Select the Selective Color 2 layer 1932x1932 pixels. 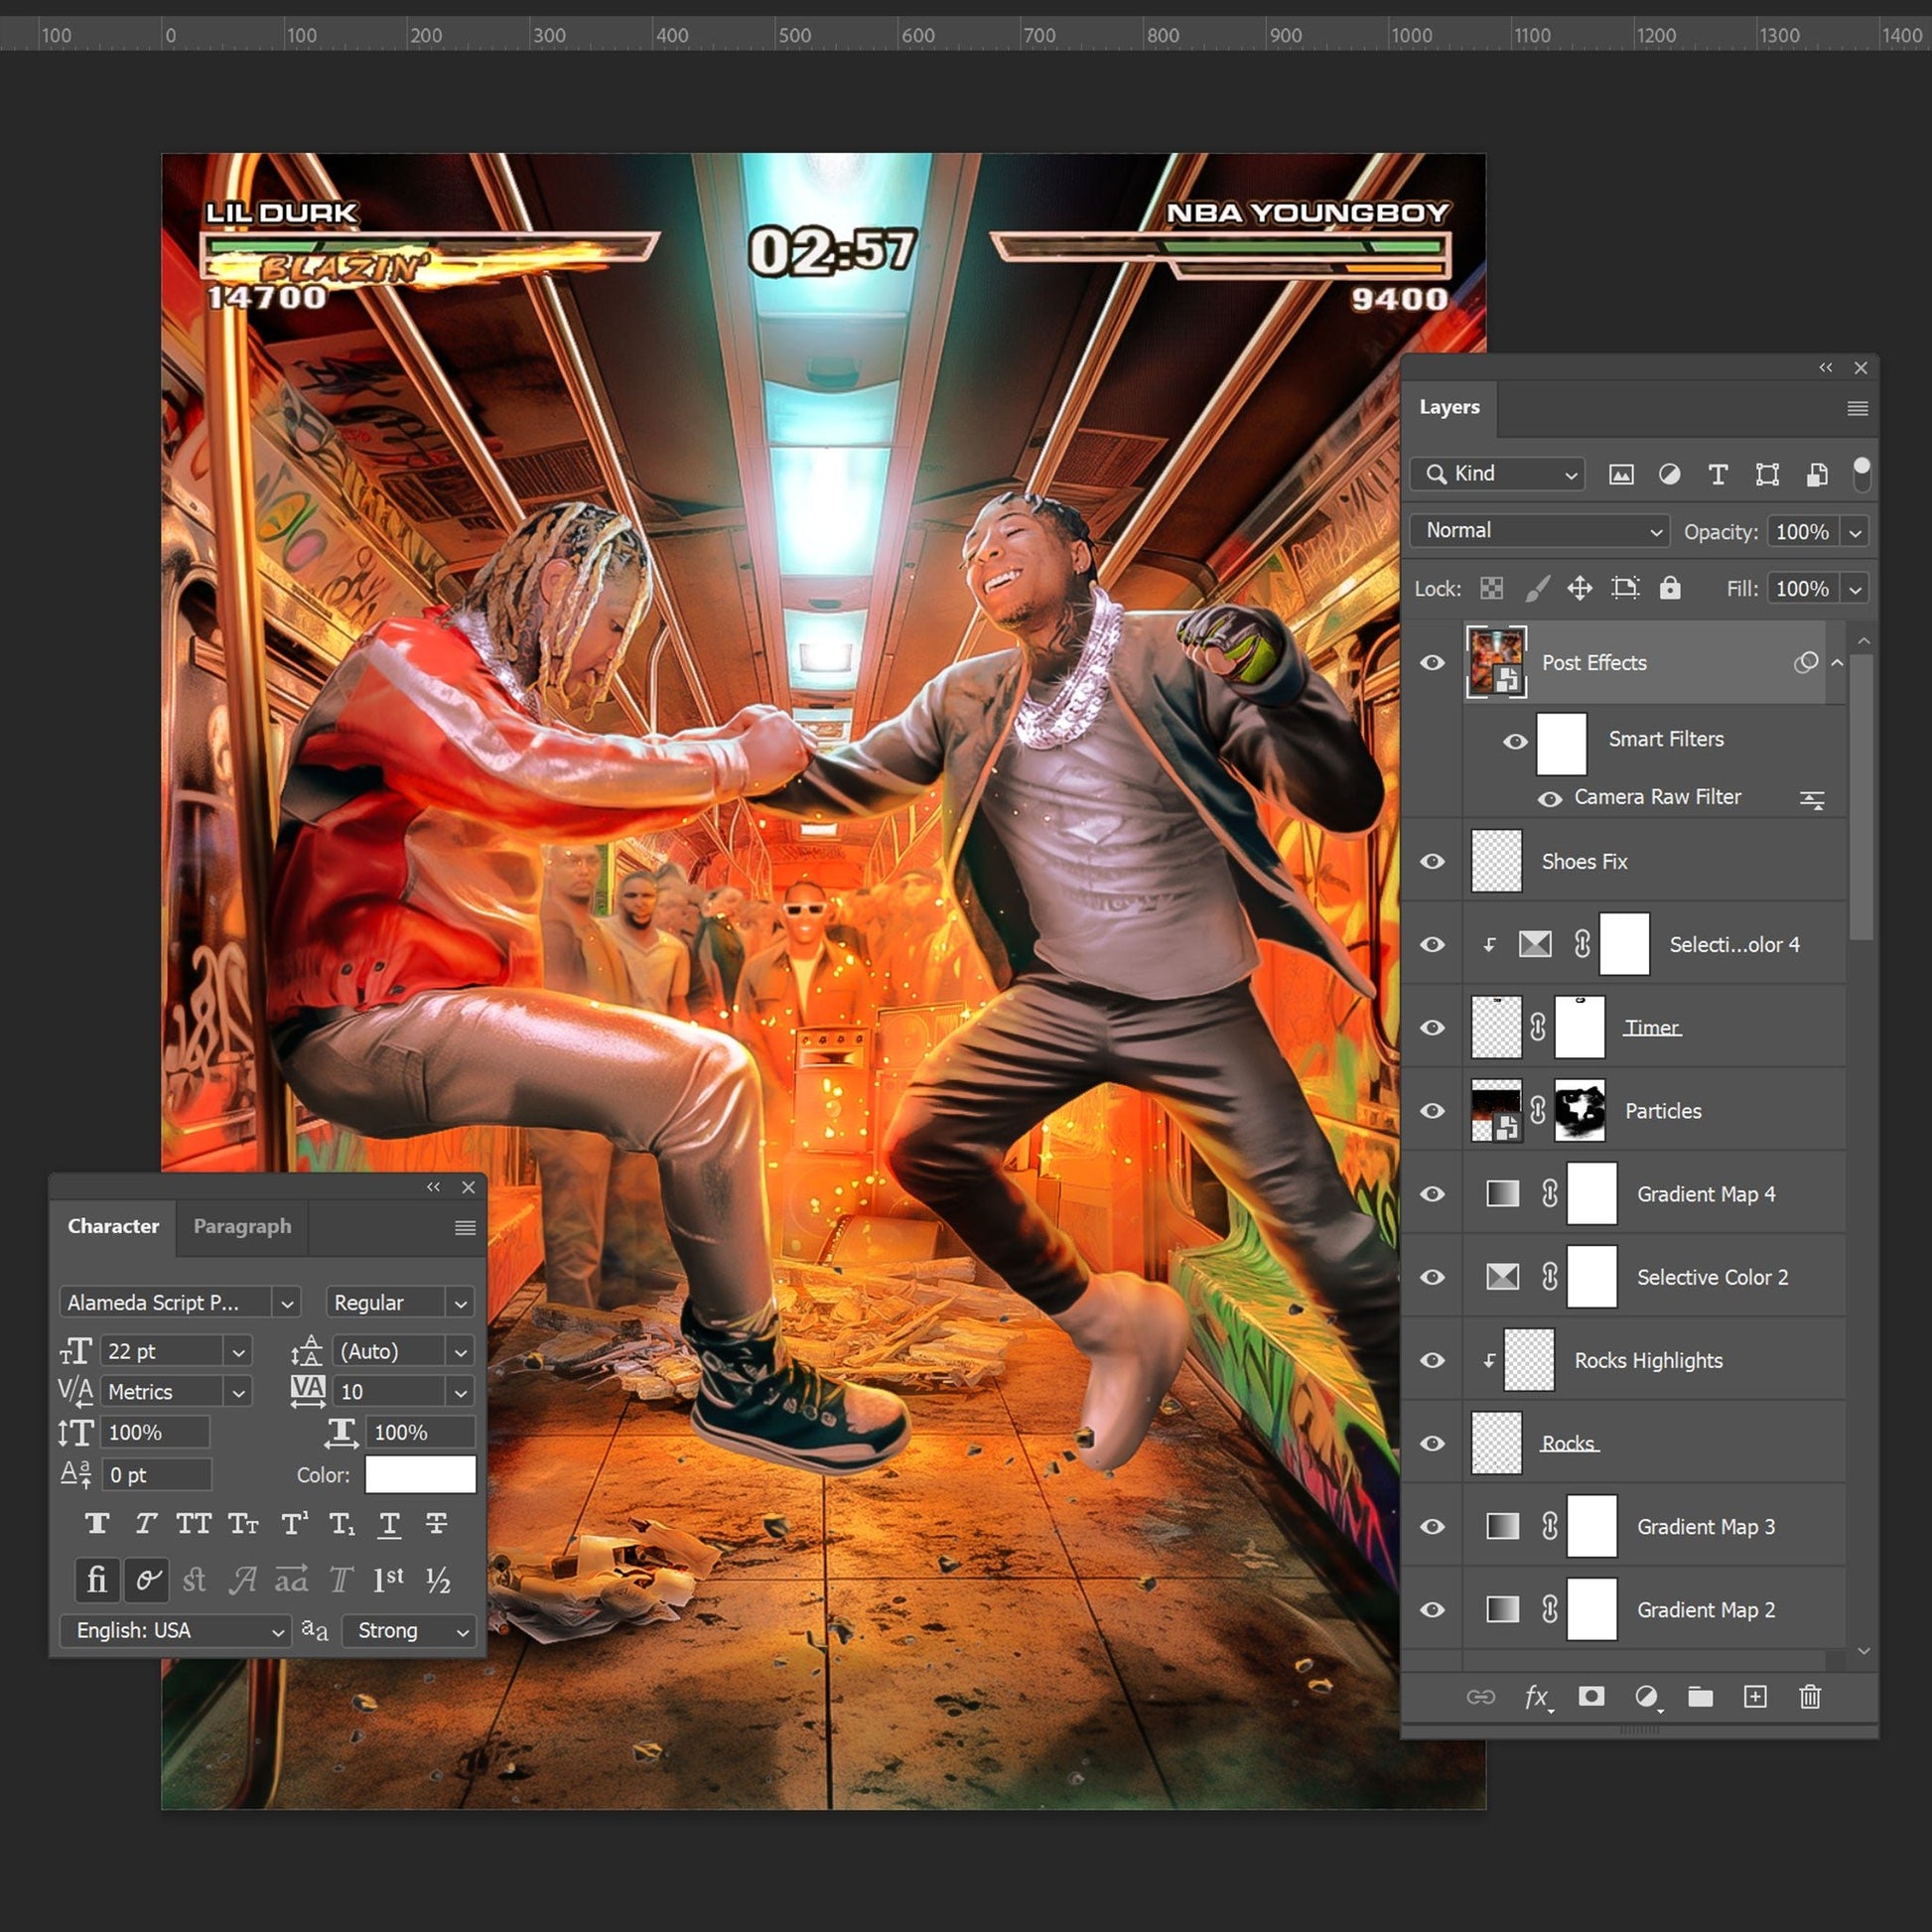coord(1653,1277)
